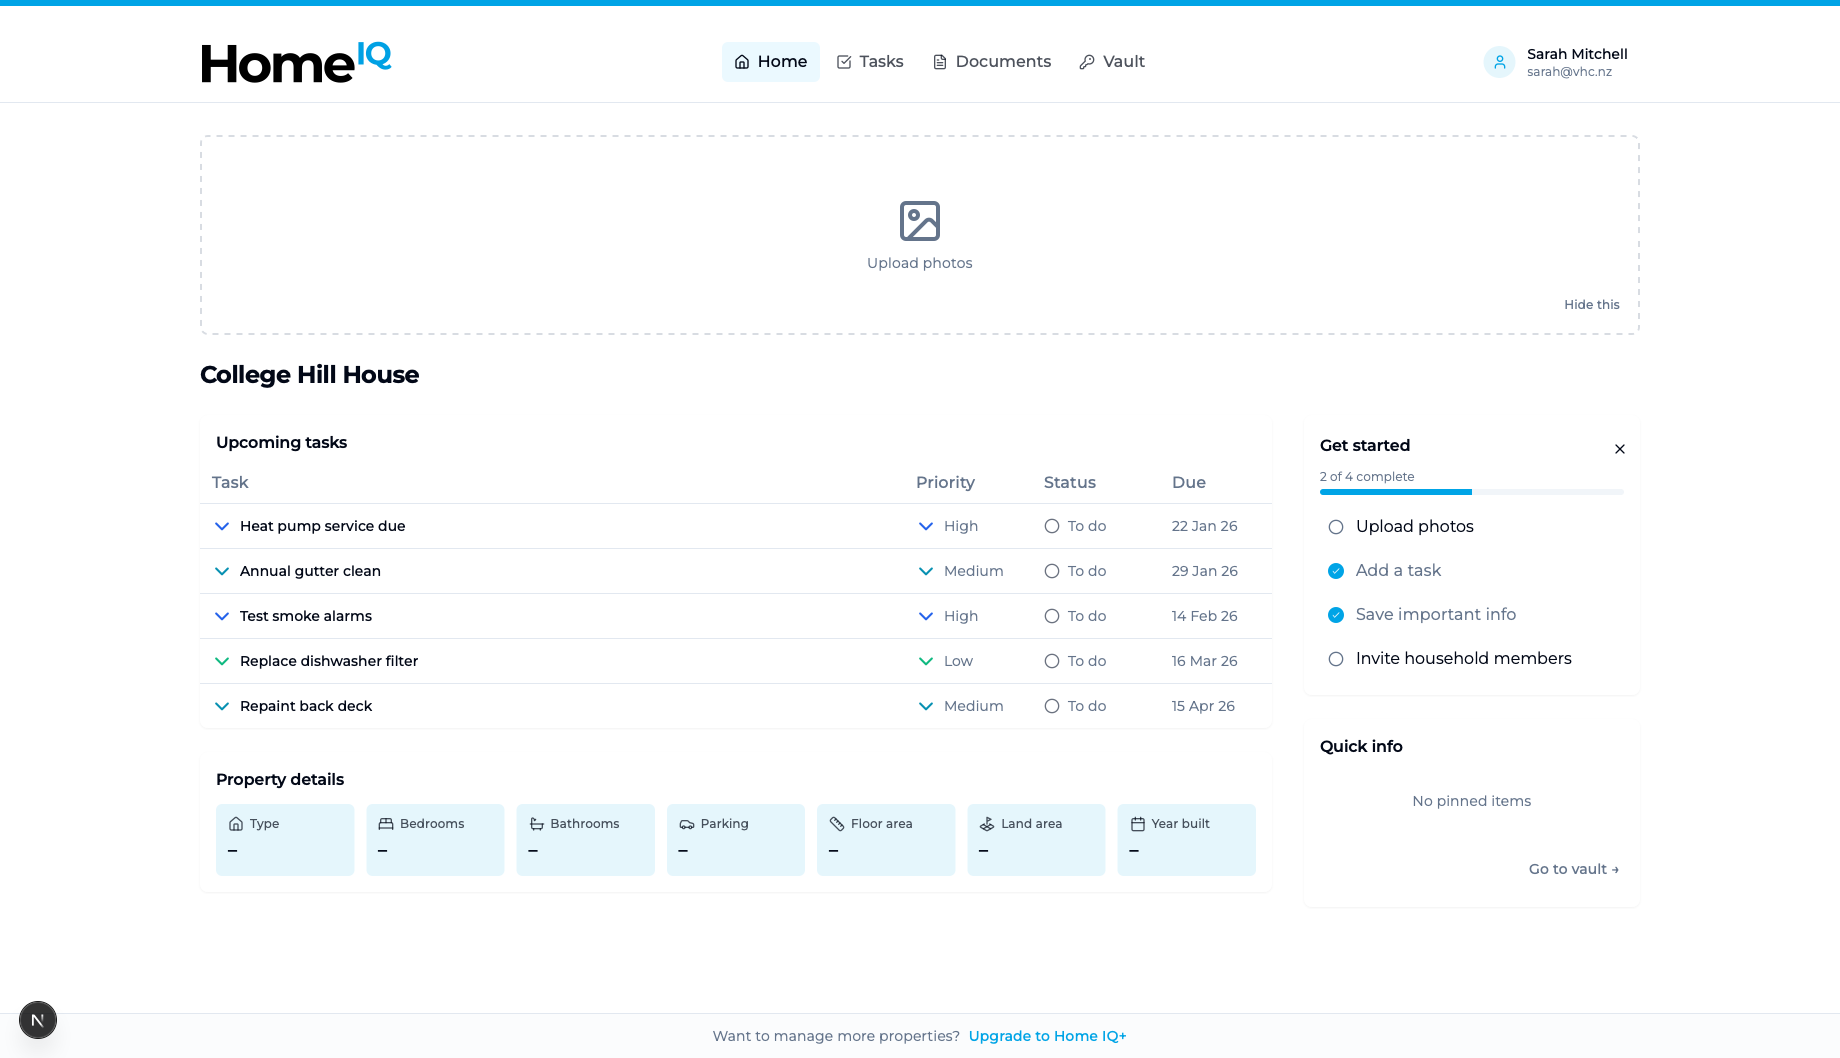The height and width of the screenshot is (1058, 1840).
Task: Switch to the Vault tab
Action: point(1112,62)
